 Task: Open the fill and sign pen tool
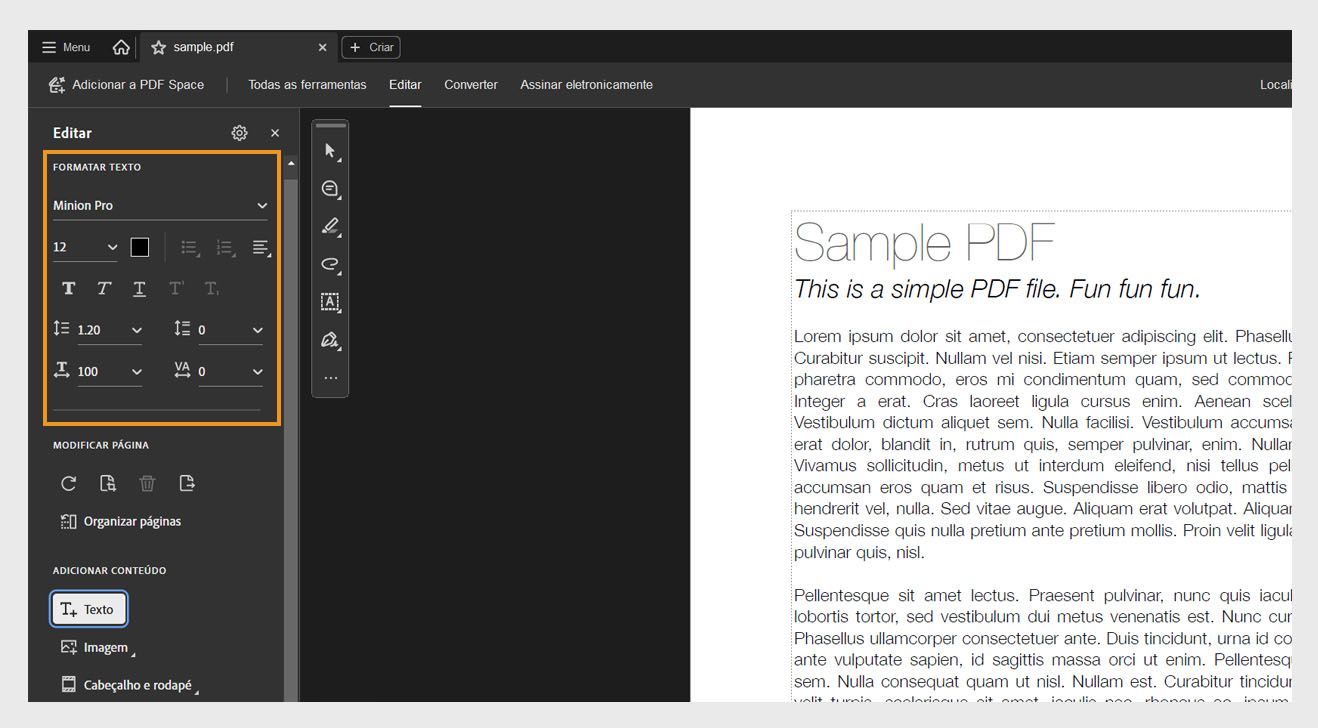point(330,339)
